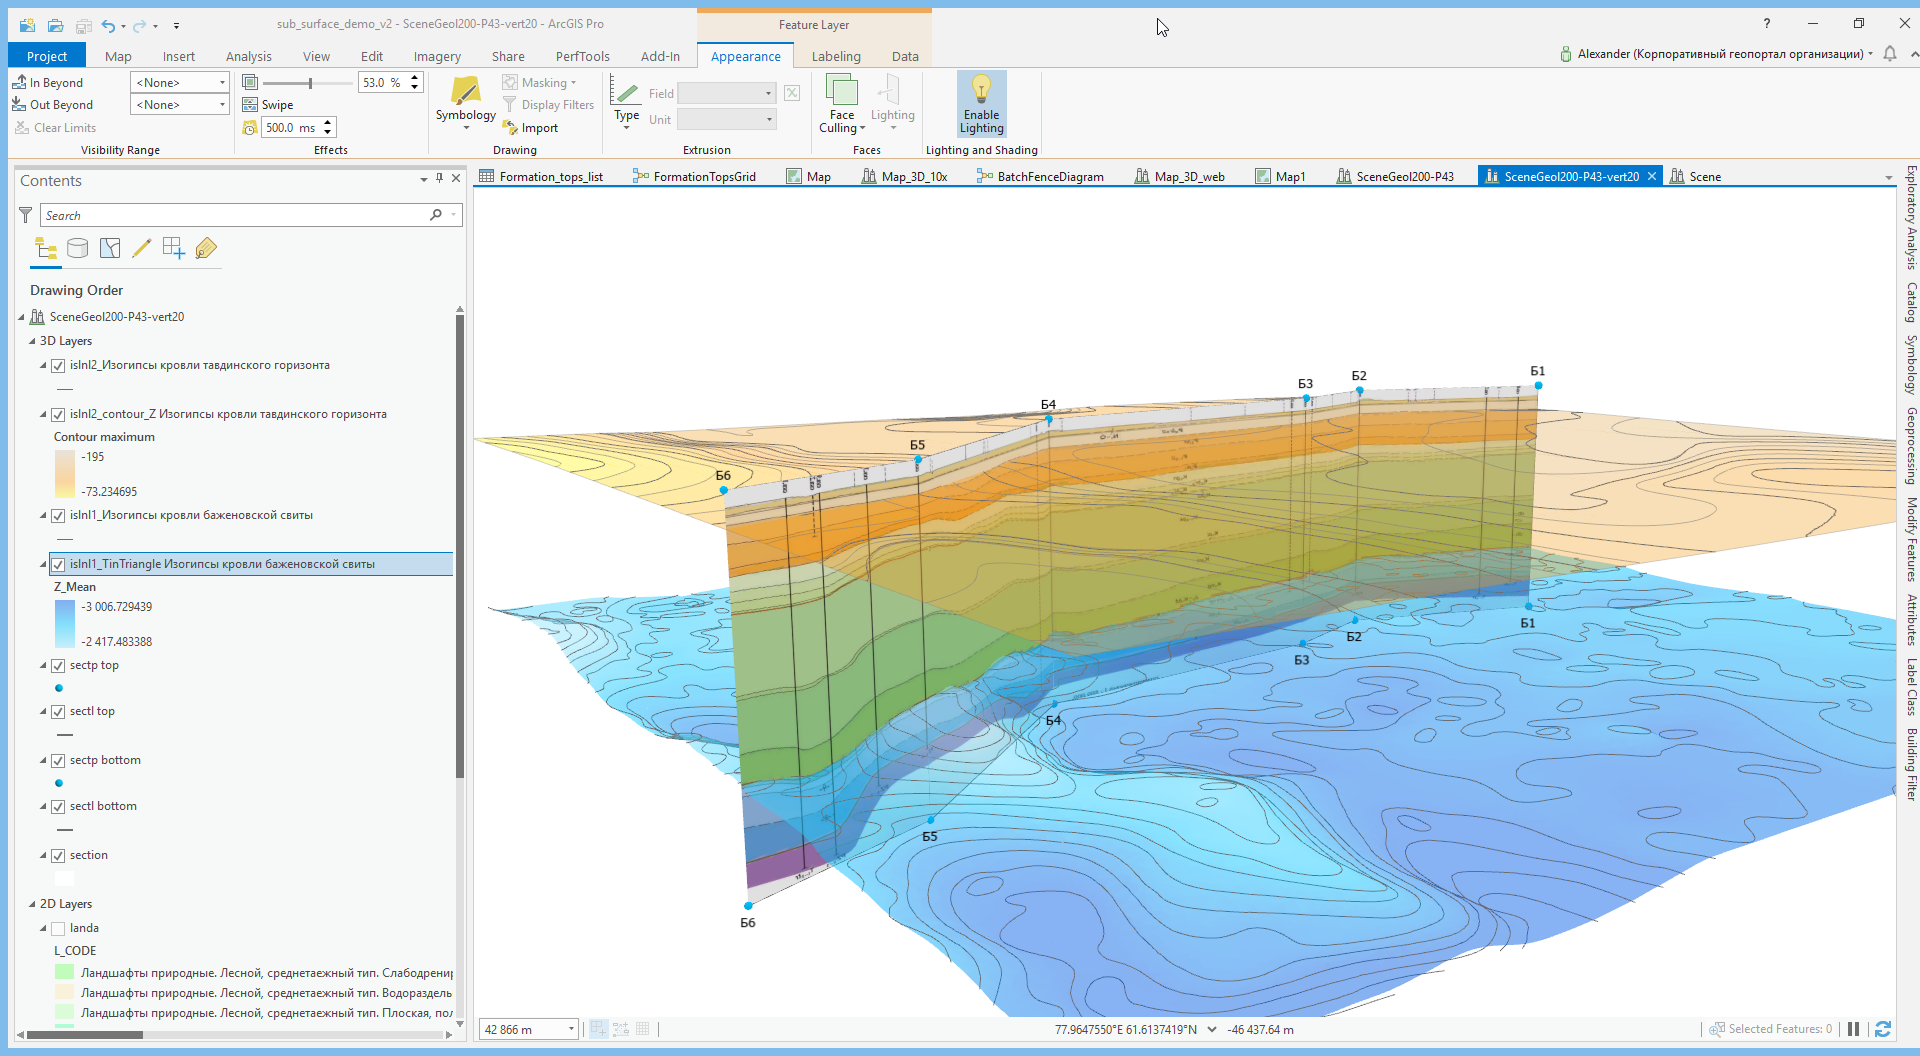Click the Face Culling icon
Screen dimensions: 1920x1056
coord(842,91)
